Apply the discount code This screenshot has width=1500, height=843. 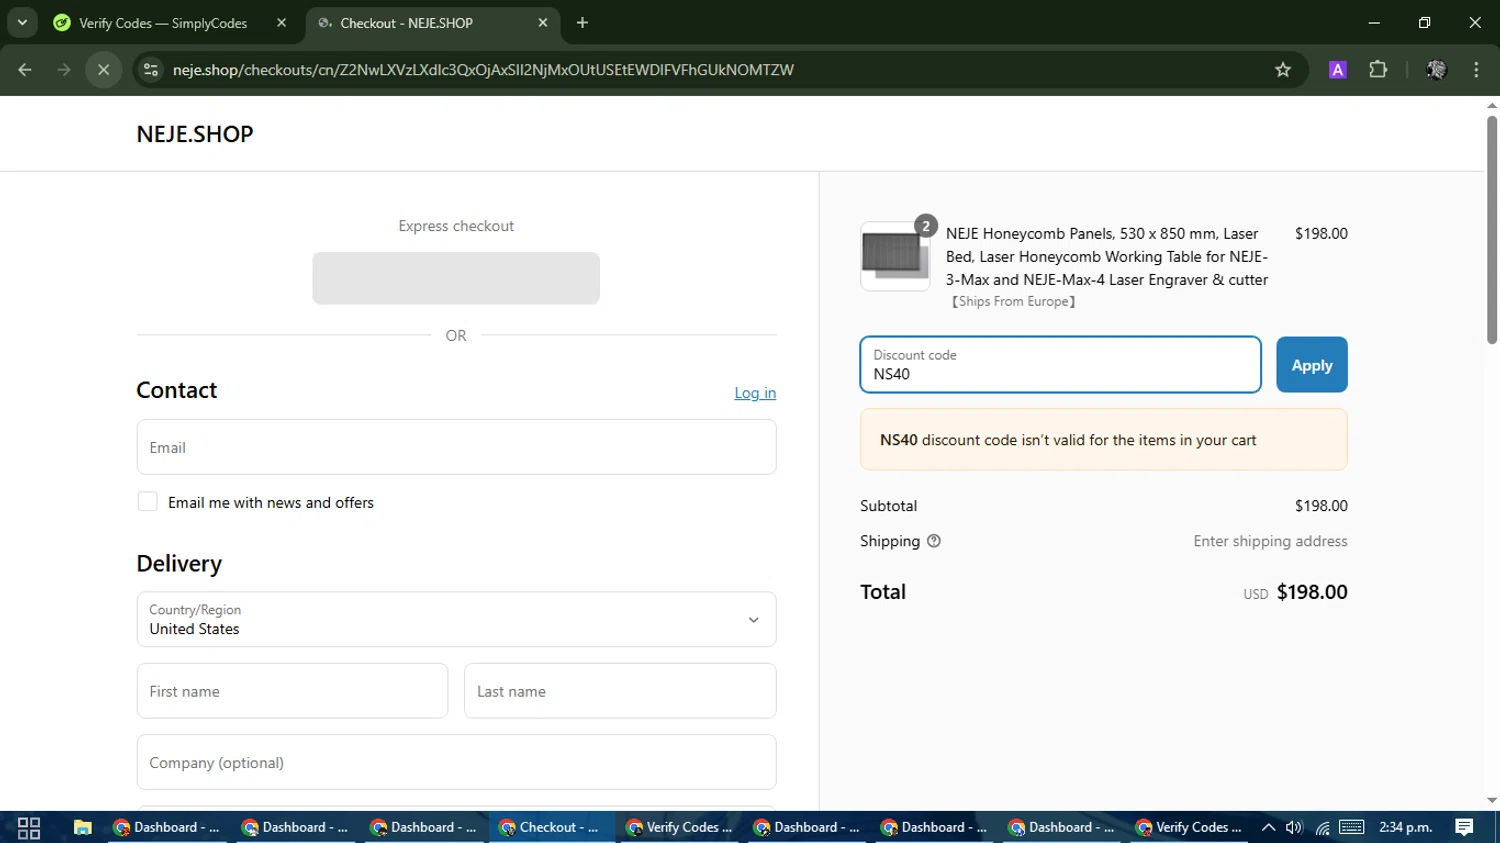click(x=1312, y=365)
